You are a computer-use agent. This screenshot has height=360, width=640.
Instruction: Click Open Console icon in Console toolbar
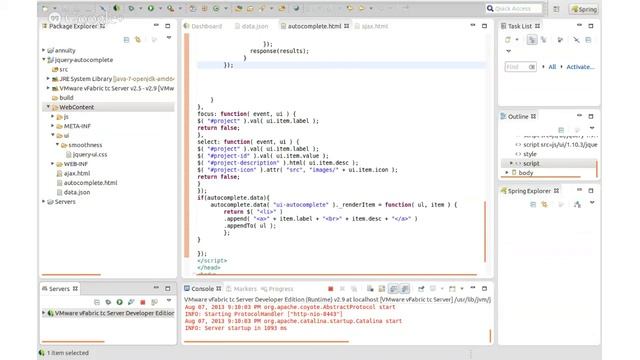click(452, 289)
